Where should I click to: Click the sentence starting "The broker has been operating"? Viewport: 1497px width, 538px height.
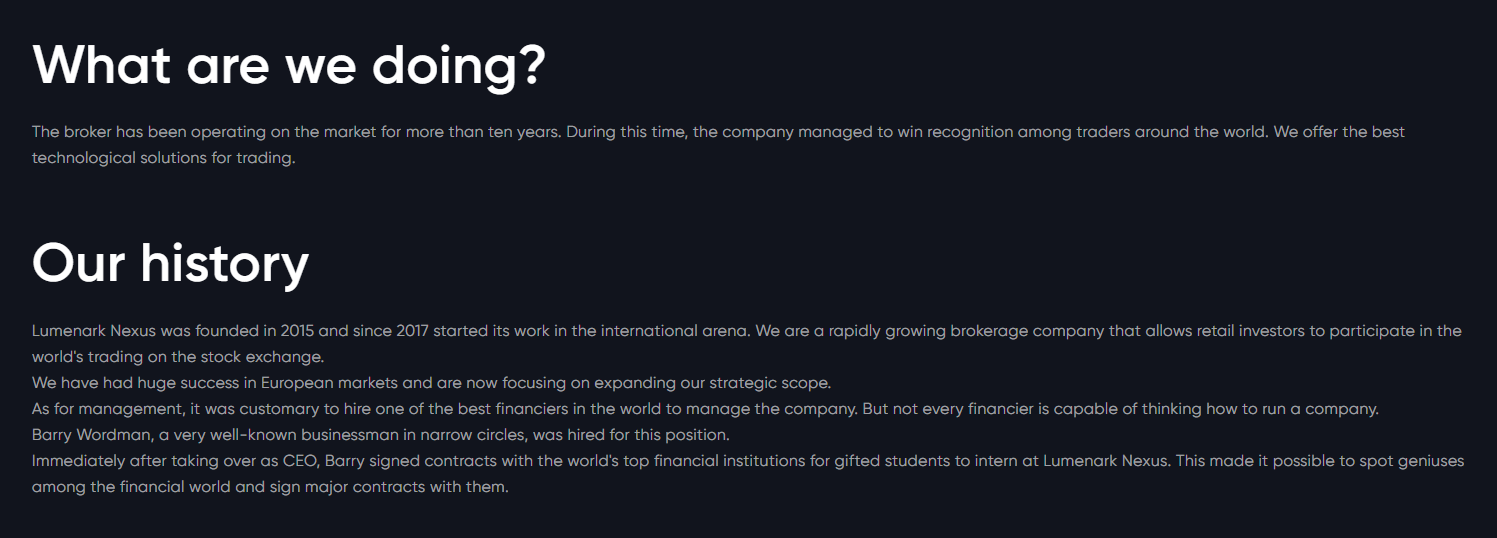pos(300,132)
